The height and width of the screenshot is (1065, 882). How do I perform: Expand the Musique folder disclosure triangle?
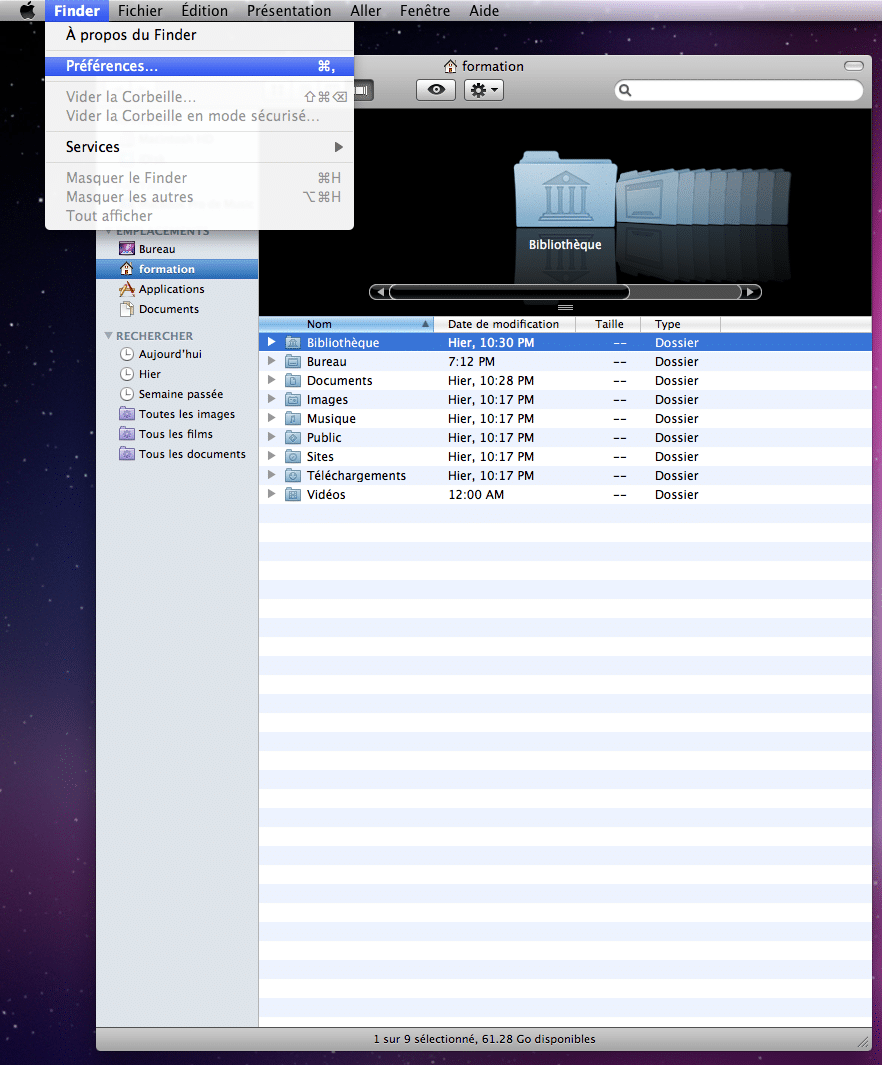click(272, 418)
